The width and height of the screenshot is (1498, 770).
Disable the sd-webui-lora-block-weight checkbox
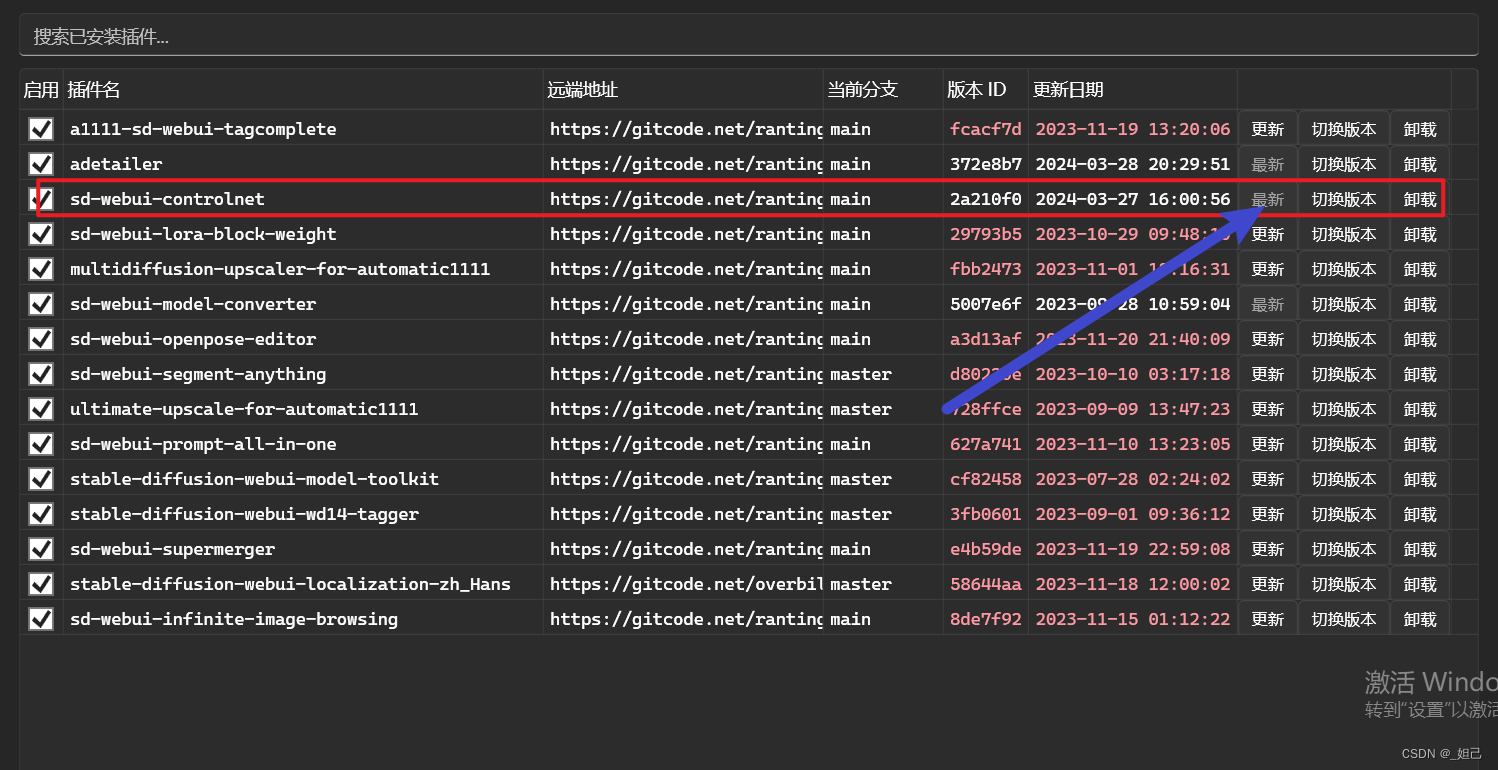click(41, 234)
